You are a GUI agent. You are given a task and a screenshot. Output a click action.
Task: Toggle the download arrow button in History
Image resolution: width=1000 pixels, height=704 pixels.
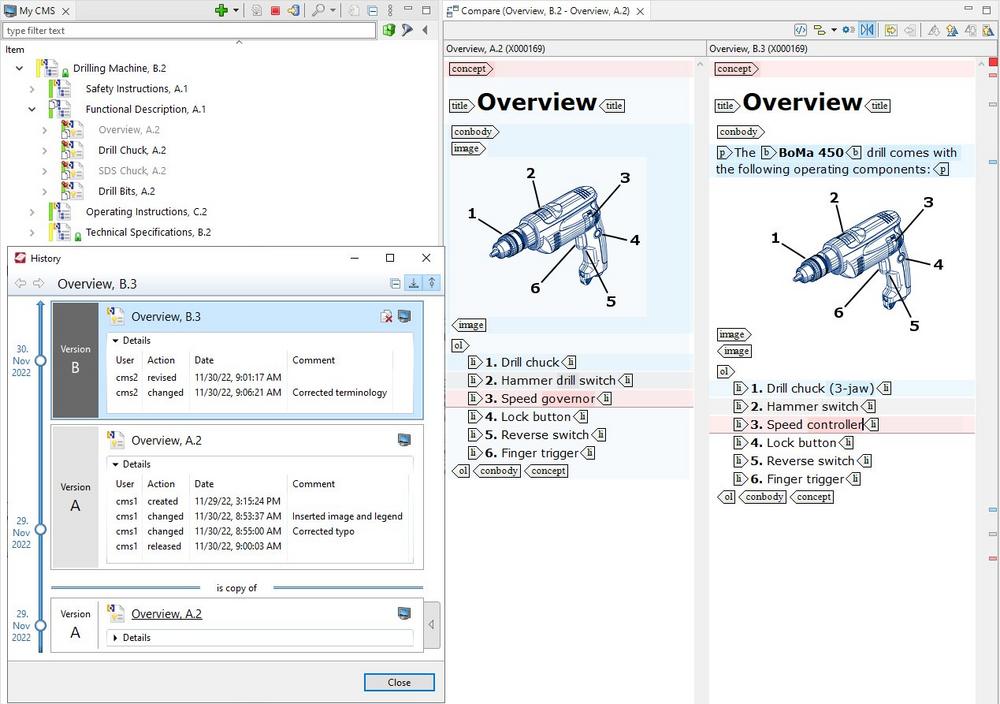(x=413, y=284)
